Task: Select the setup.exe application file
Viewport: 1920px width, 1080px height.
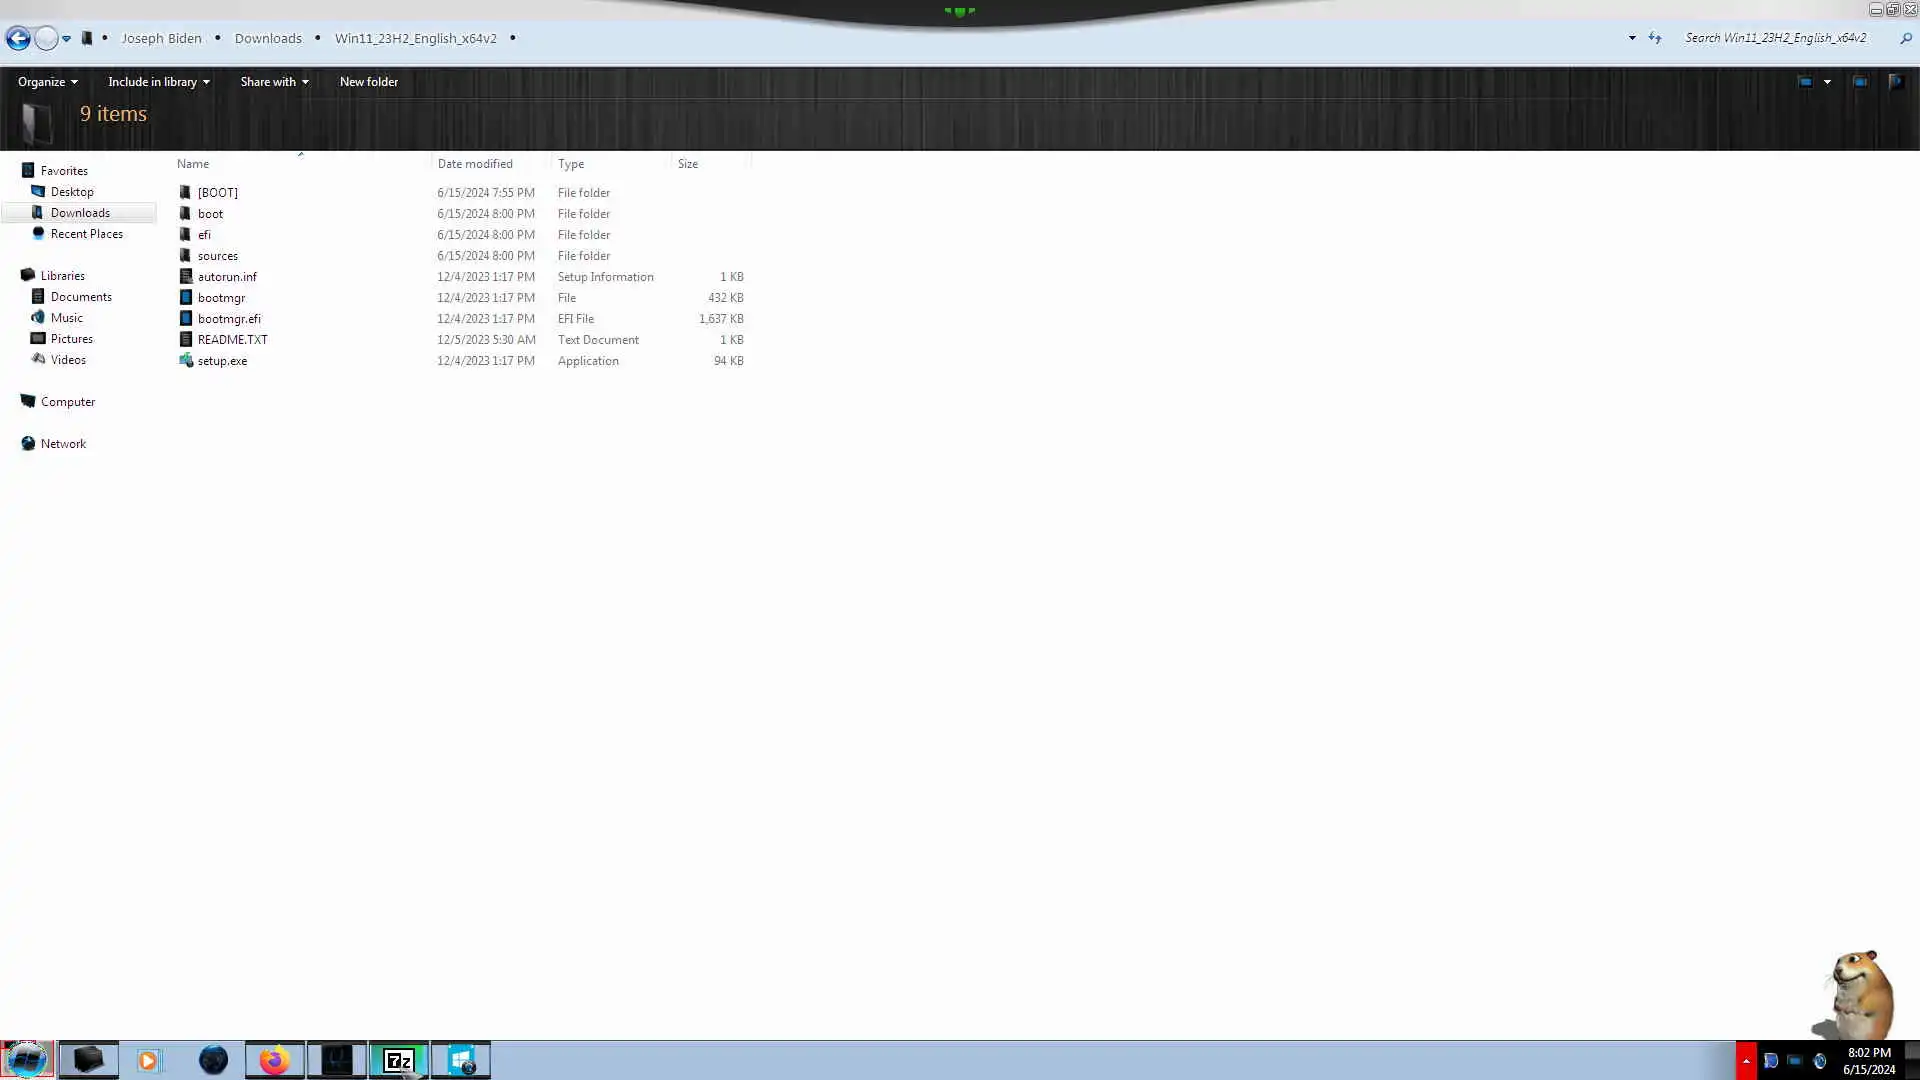Action: click(x=222, y=361)
